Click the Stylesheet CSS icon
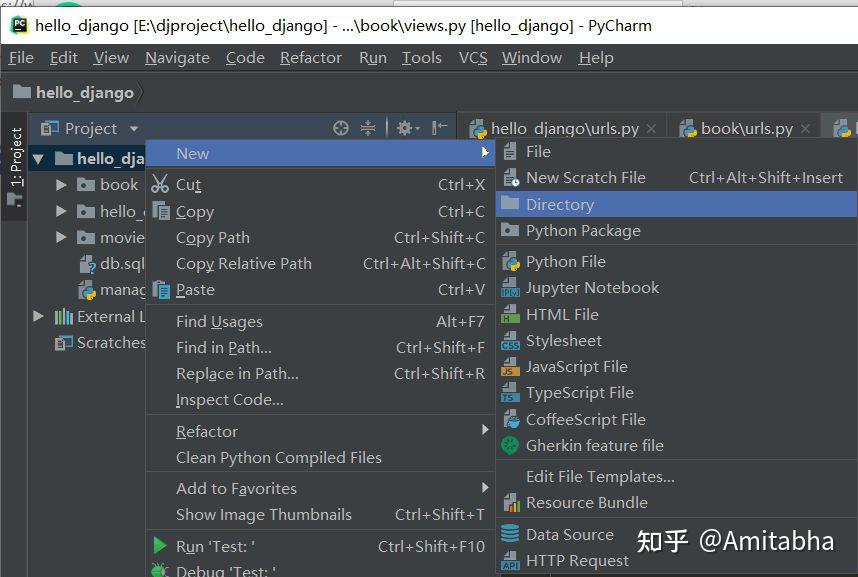 (510, 341)
